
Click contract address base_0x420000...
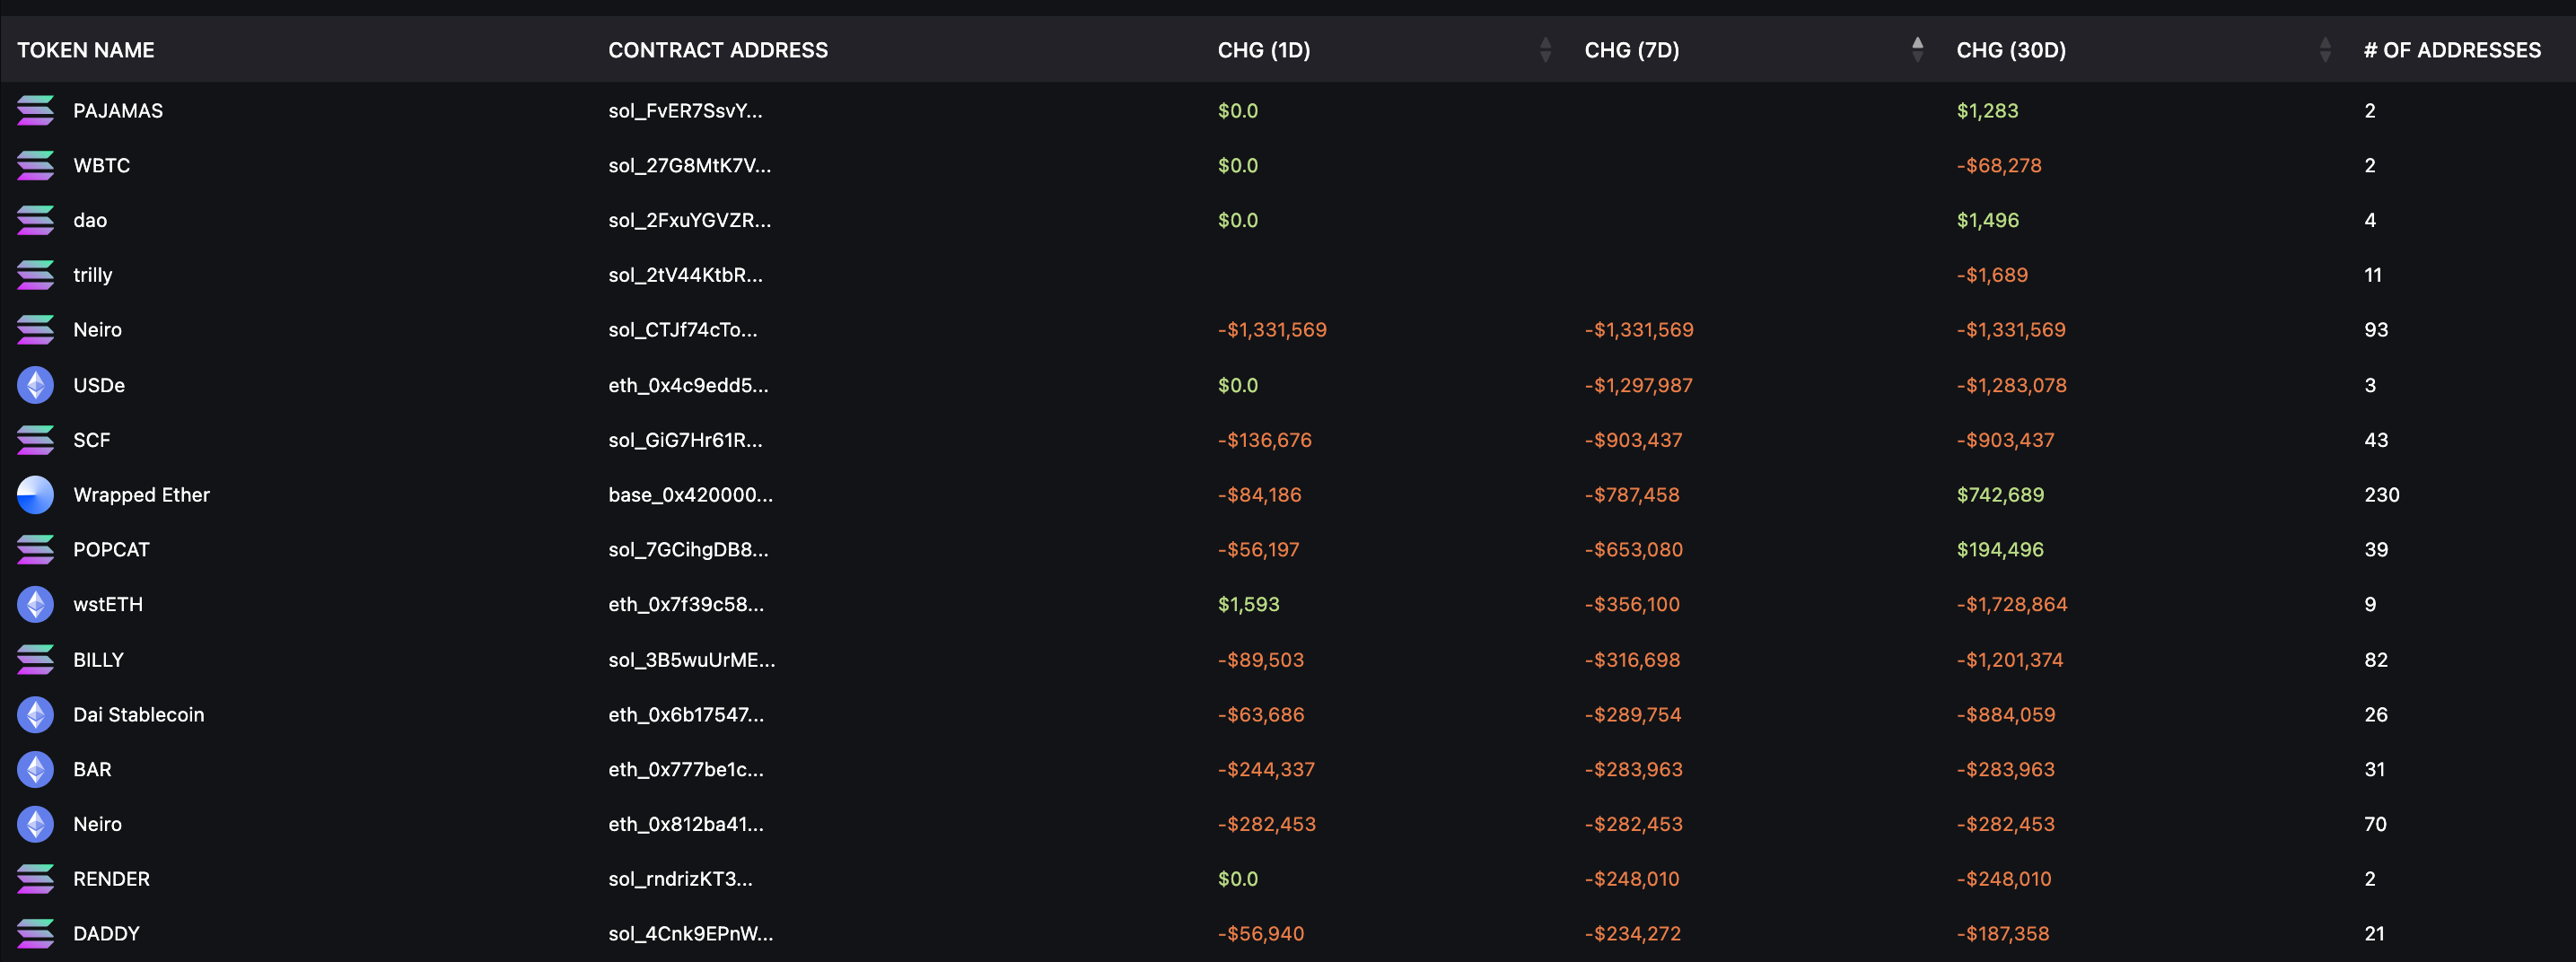[x=690, y=495]
